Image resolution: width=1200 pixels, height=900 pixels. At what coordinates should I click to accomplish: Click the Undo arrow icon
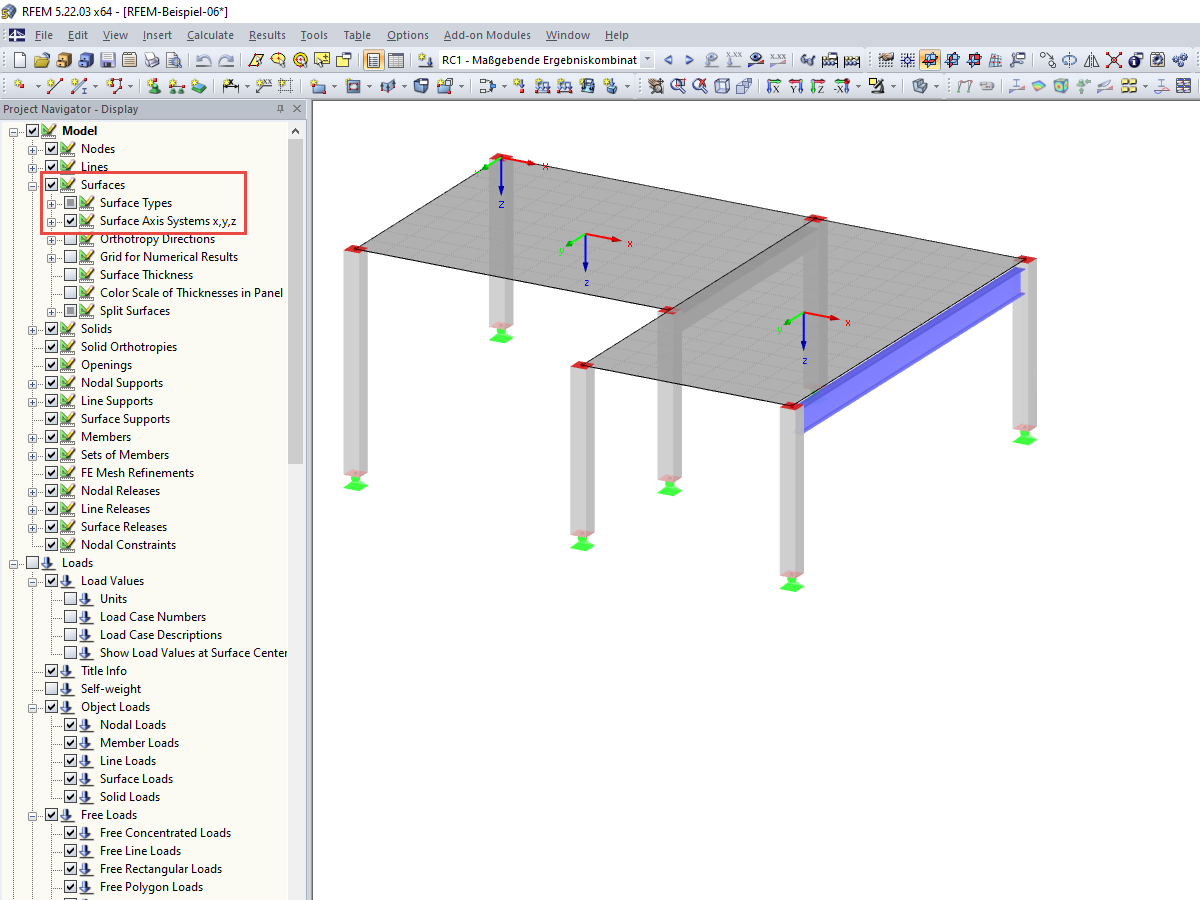tap(203, 60)
